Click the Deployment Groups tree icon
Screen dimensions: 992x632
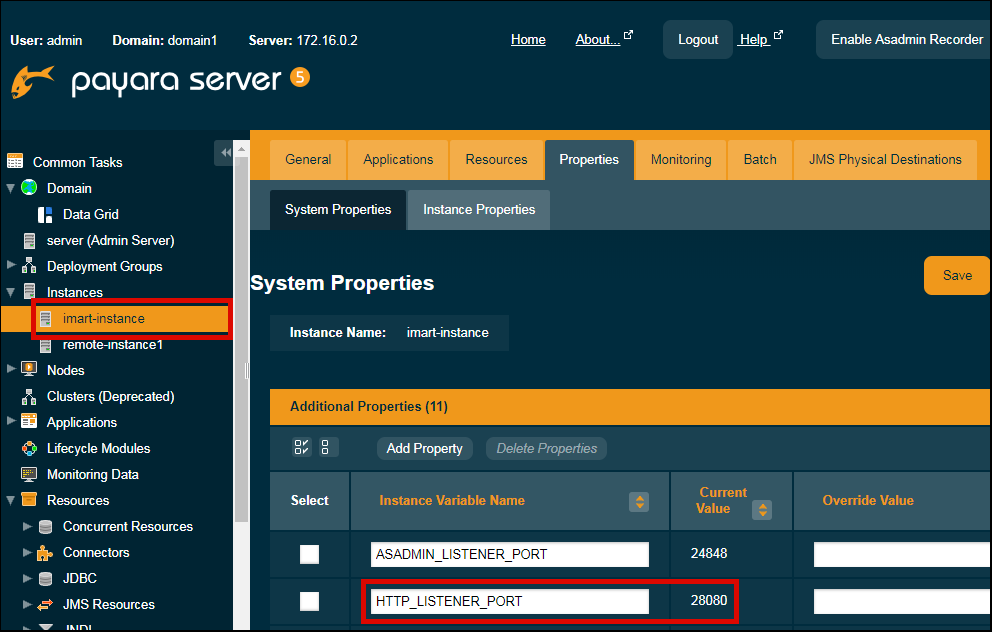click(29, 267)
